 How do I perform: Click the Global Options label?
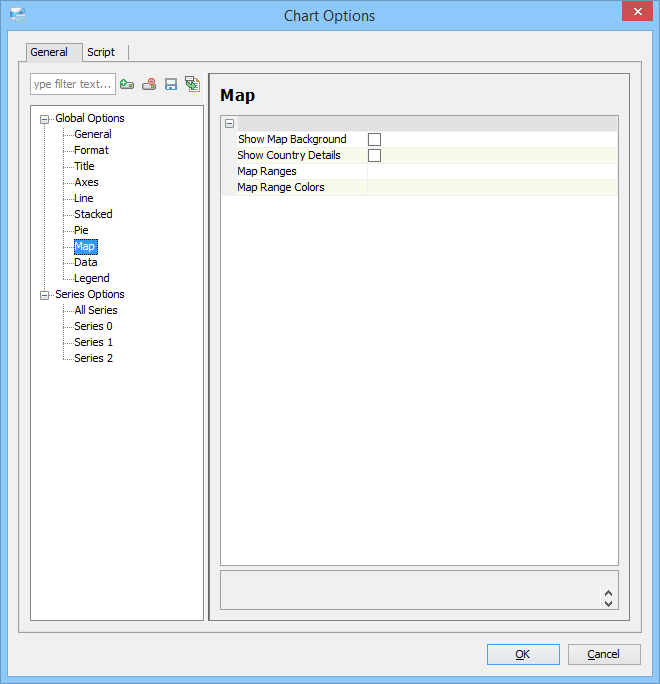click(90, 119)
